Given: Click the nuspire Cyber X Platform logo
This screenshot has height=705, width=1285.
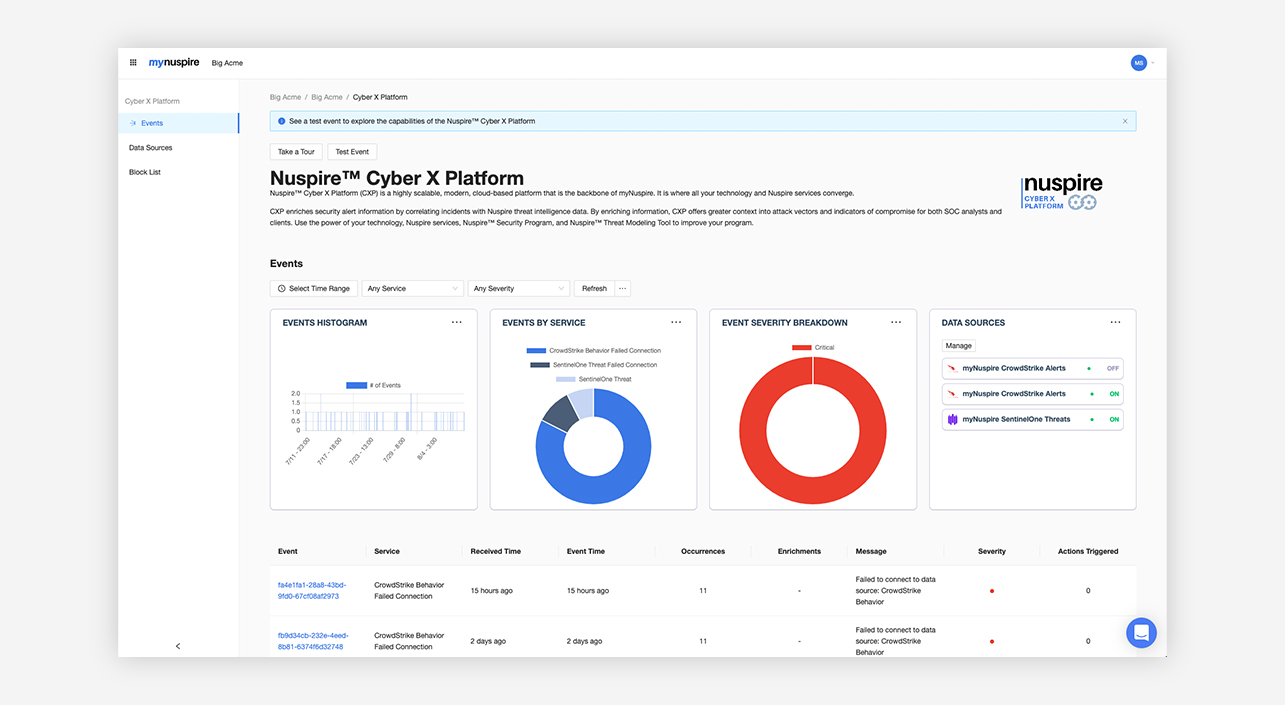Looking at the screenshot, I should coord(1061,192).
